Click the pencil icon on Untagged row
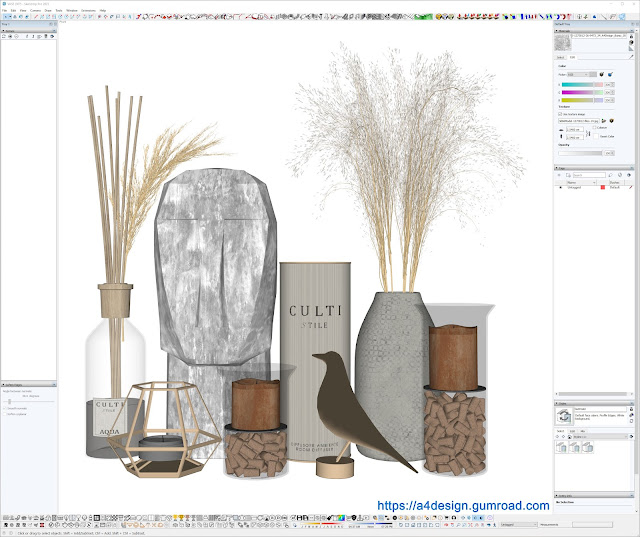Viewport: 640px width, 537px height. (630, 187)
